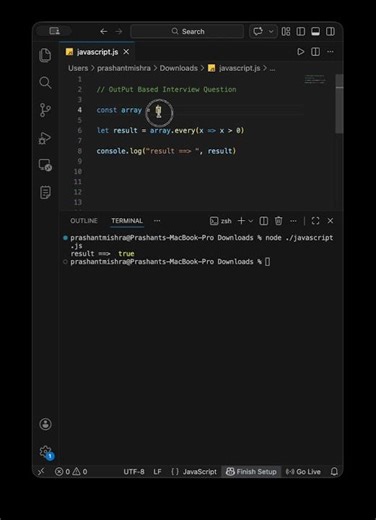The height and width of the screenshot is (520, 376).
Task: Run the code with play button
Action: (x=301, y=52)
